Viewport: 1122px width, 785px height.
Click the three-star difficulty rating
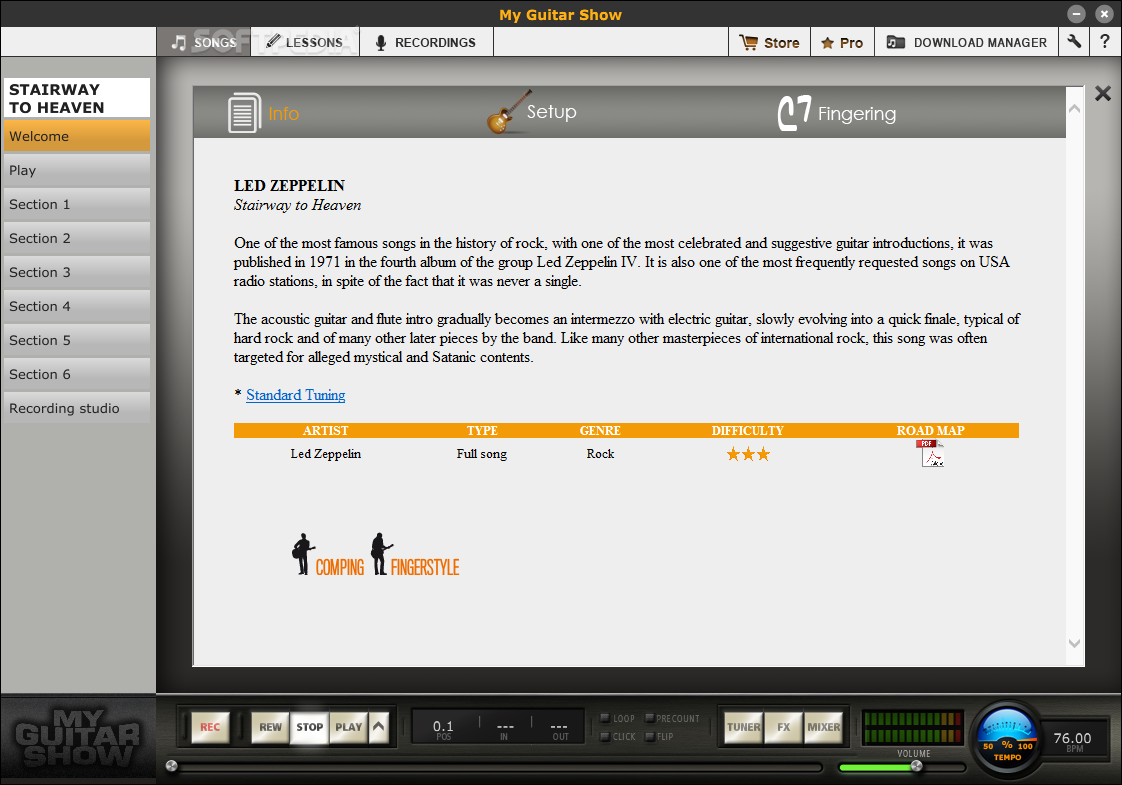[x=748, y=454]
